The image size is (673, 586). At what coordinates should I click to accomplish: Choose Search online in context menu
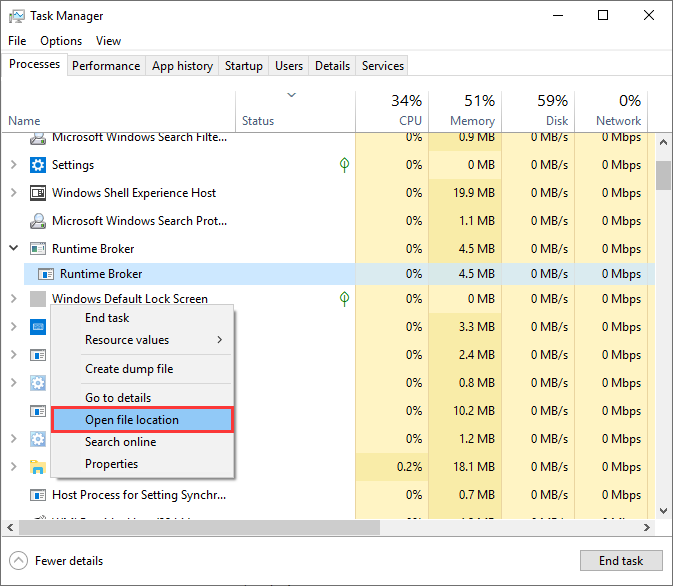point(142,442)
